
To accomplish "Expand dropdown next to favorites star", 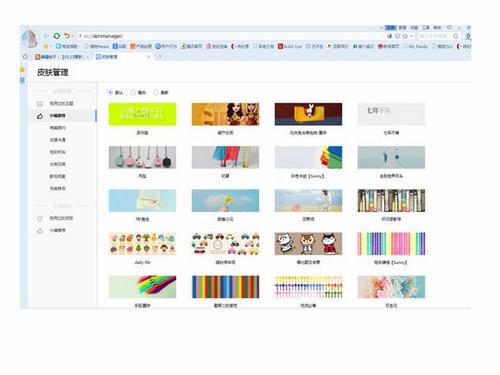I will (51, 46).
